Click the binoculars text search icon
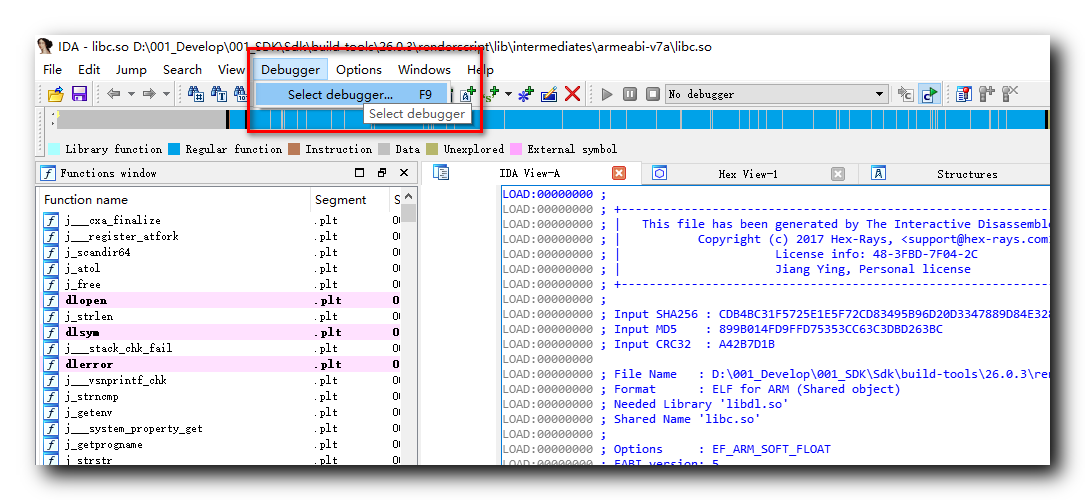Screen dimensions: 1085x500 pos(219,94)
